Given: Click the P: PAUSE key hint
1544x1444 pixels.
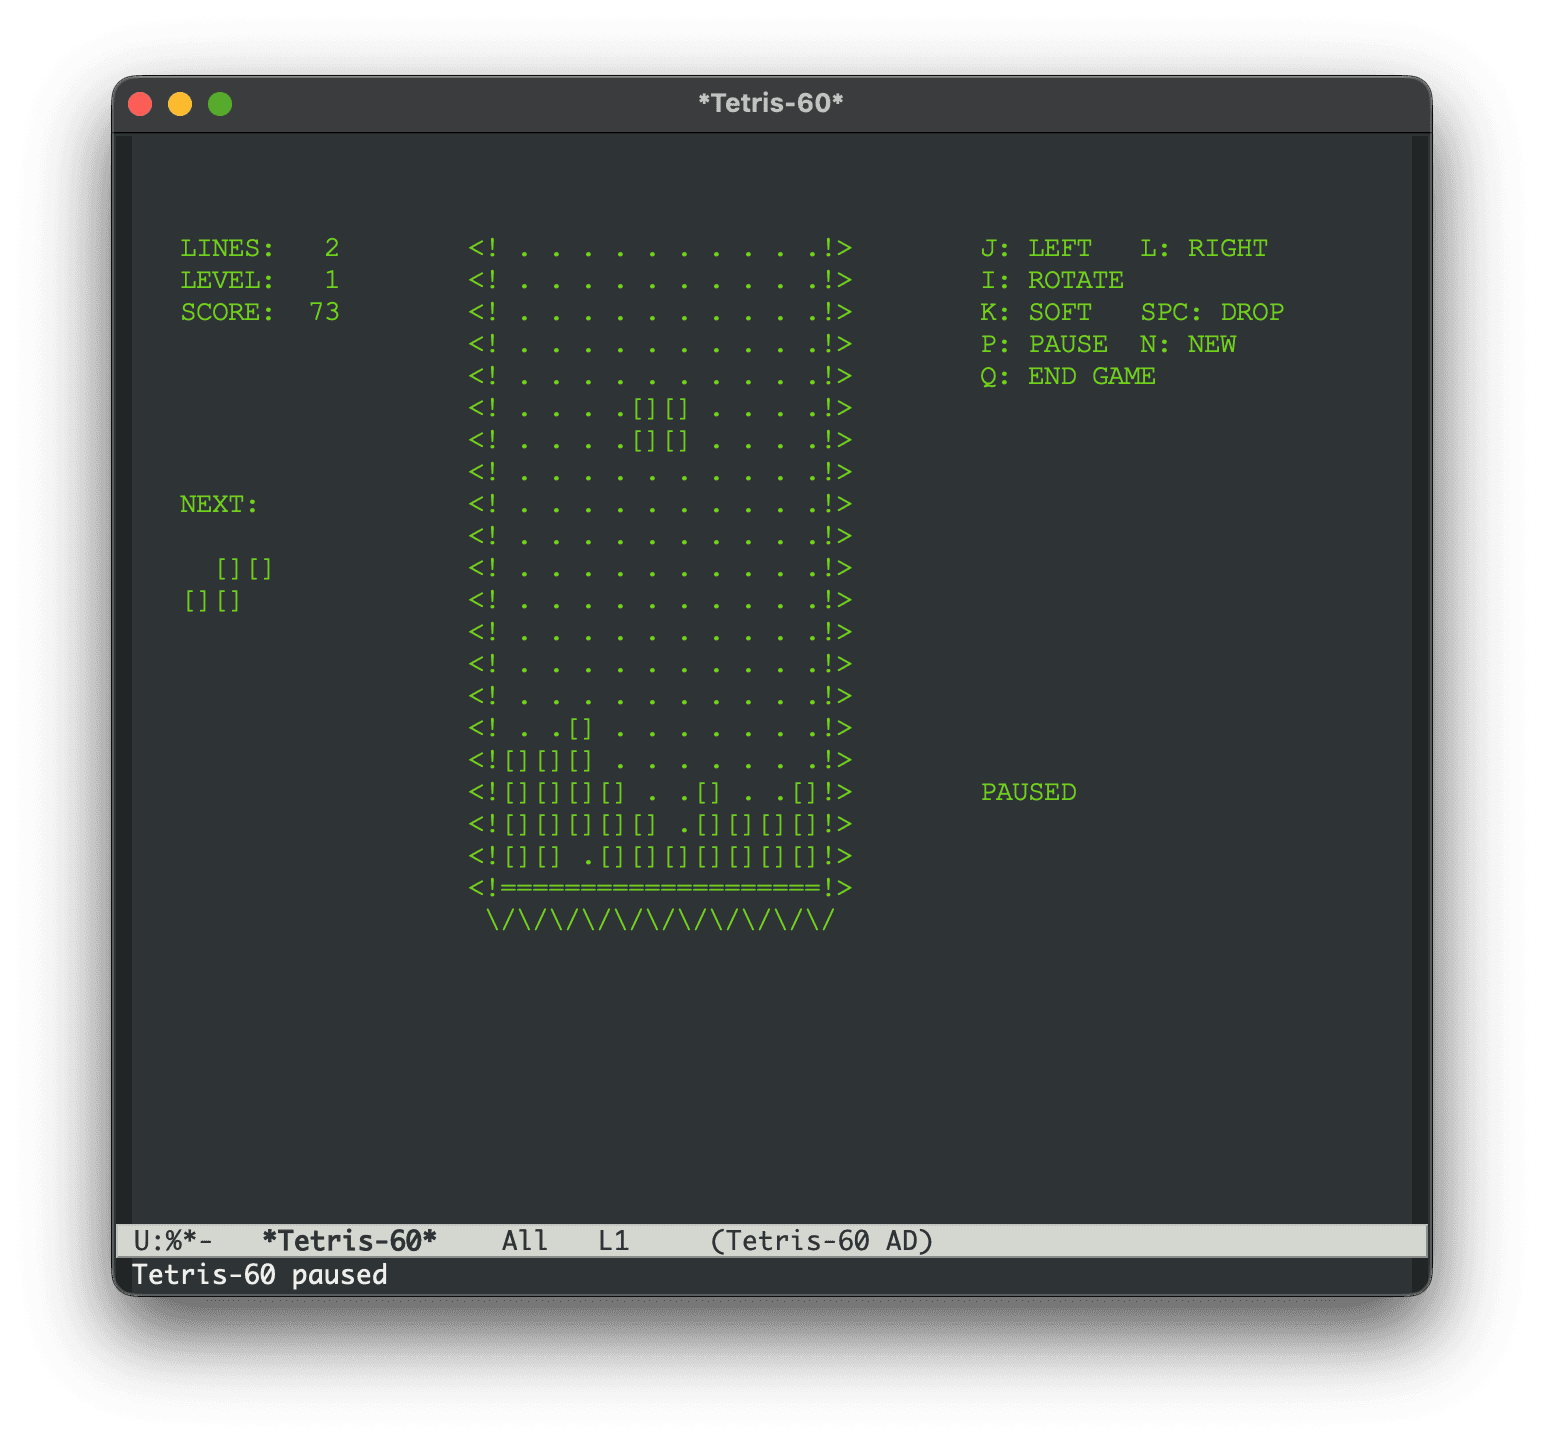Looking at the screenshot, I should pyautogui.click(x=1044, y=344).
